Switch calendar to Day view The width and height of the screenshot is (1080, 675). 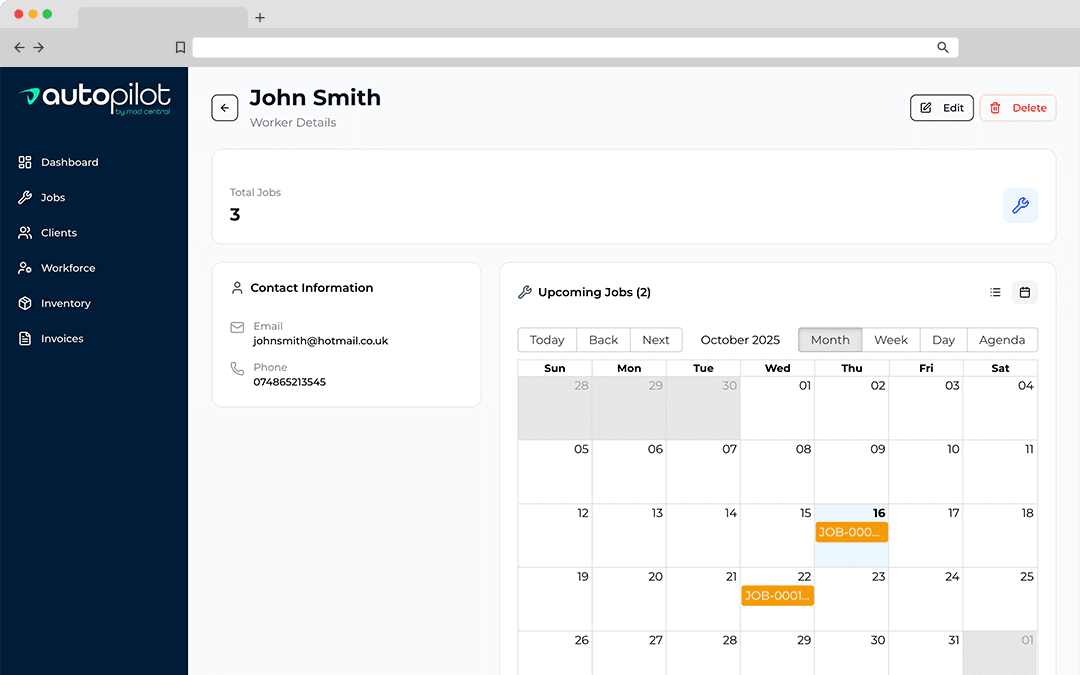click(942, 340)
